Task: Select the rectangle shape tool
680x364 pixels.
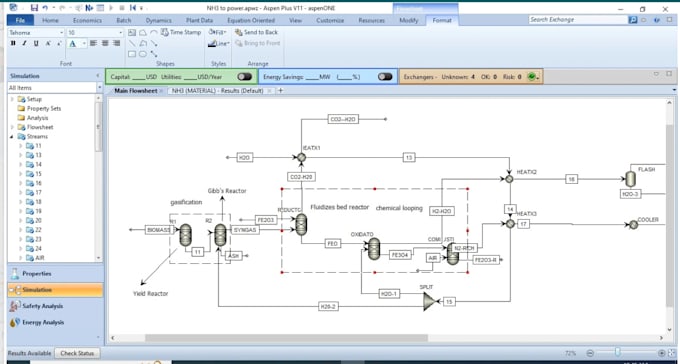Action: point(132,54)
